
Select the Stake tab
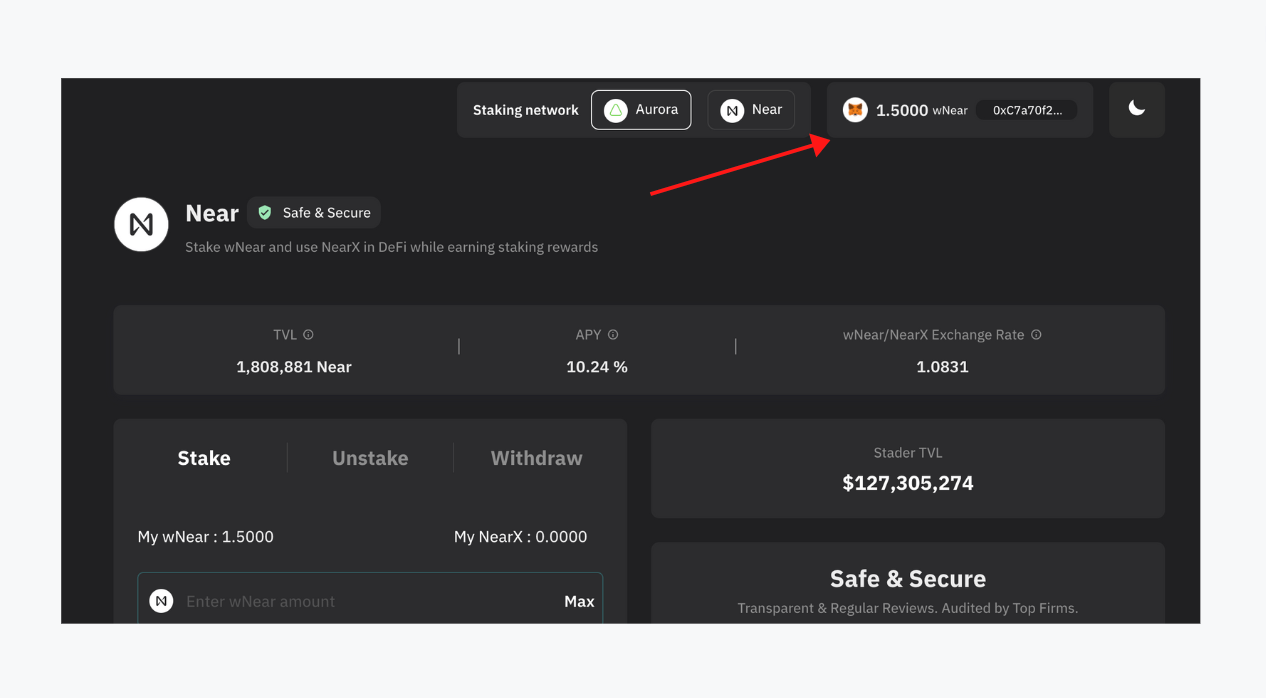tap(204, 458)
